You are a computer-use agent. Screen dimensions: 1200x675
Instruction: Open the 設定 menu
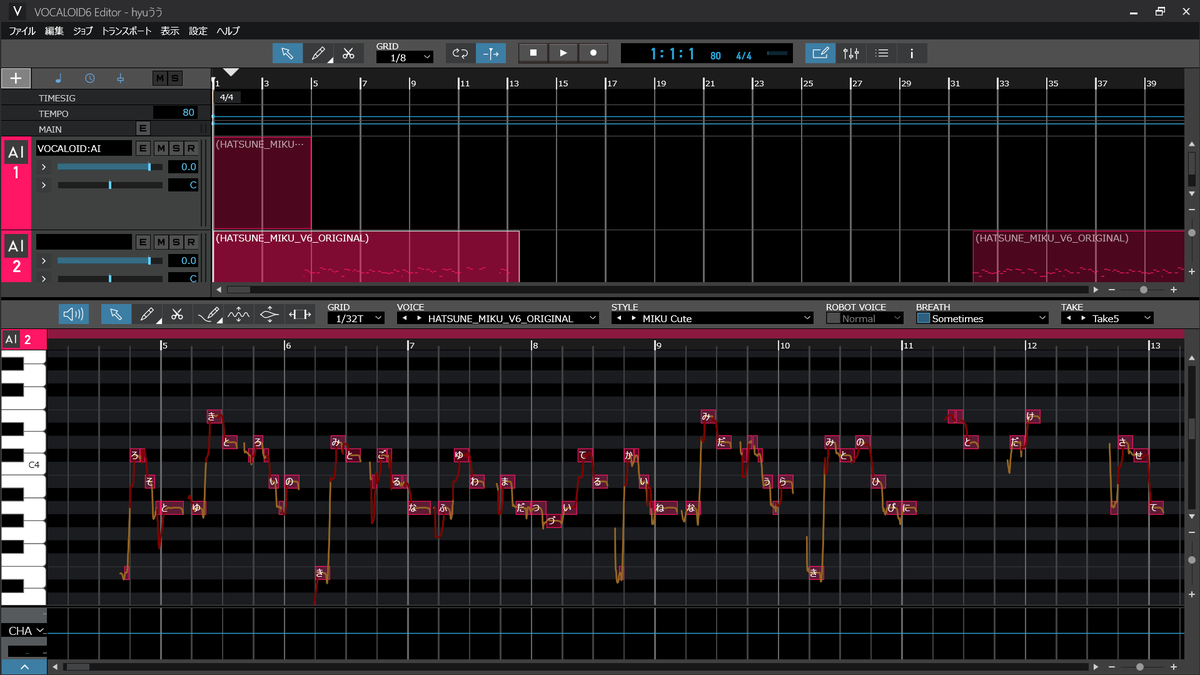click(x=198, y=31)
